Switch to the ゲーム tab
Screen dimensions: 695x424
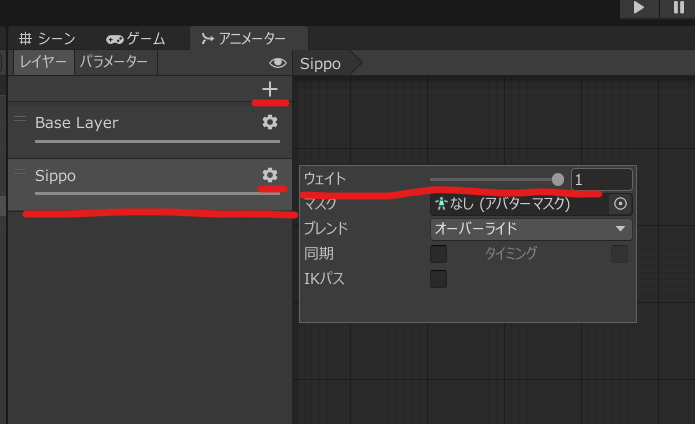pos(136,38)
